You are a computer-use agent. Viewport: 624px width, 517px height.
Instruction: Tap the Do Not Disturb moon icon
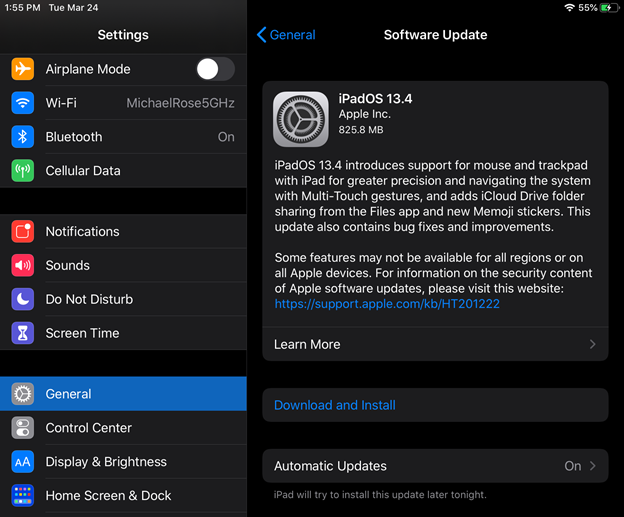23,299
